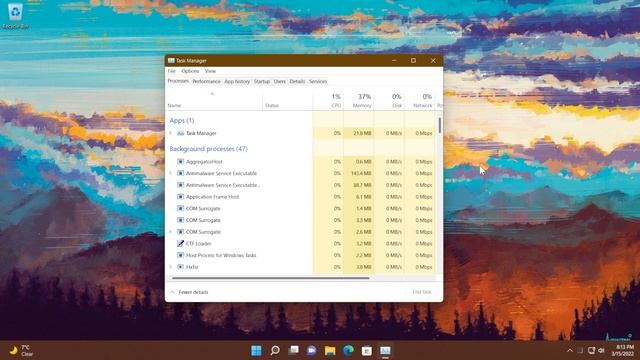Sort processes by the Name column
This screenshot has height=360, width=640.
tap(214, 101)
